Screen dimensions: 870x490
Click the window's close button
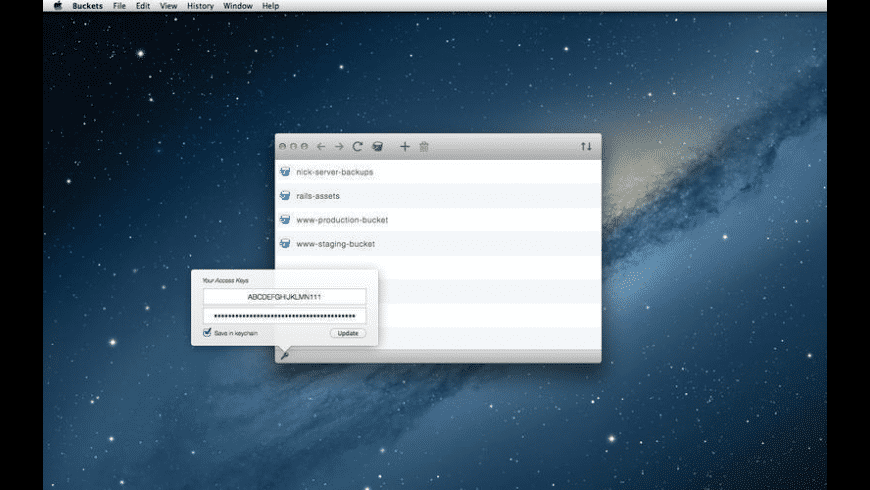pos(282,147)
